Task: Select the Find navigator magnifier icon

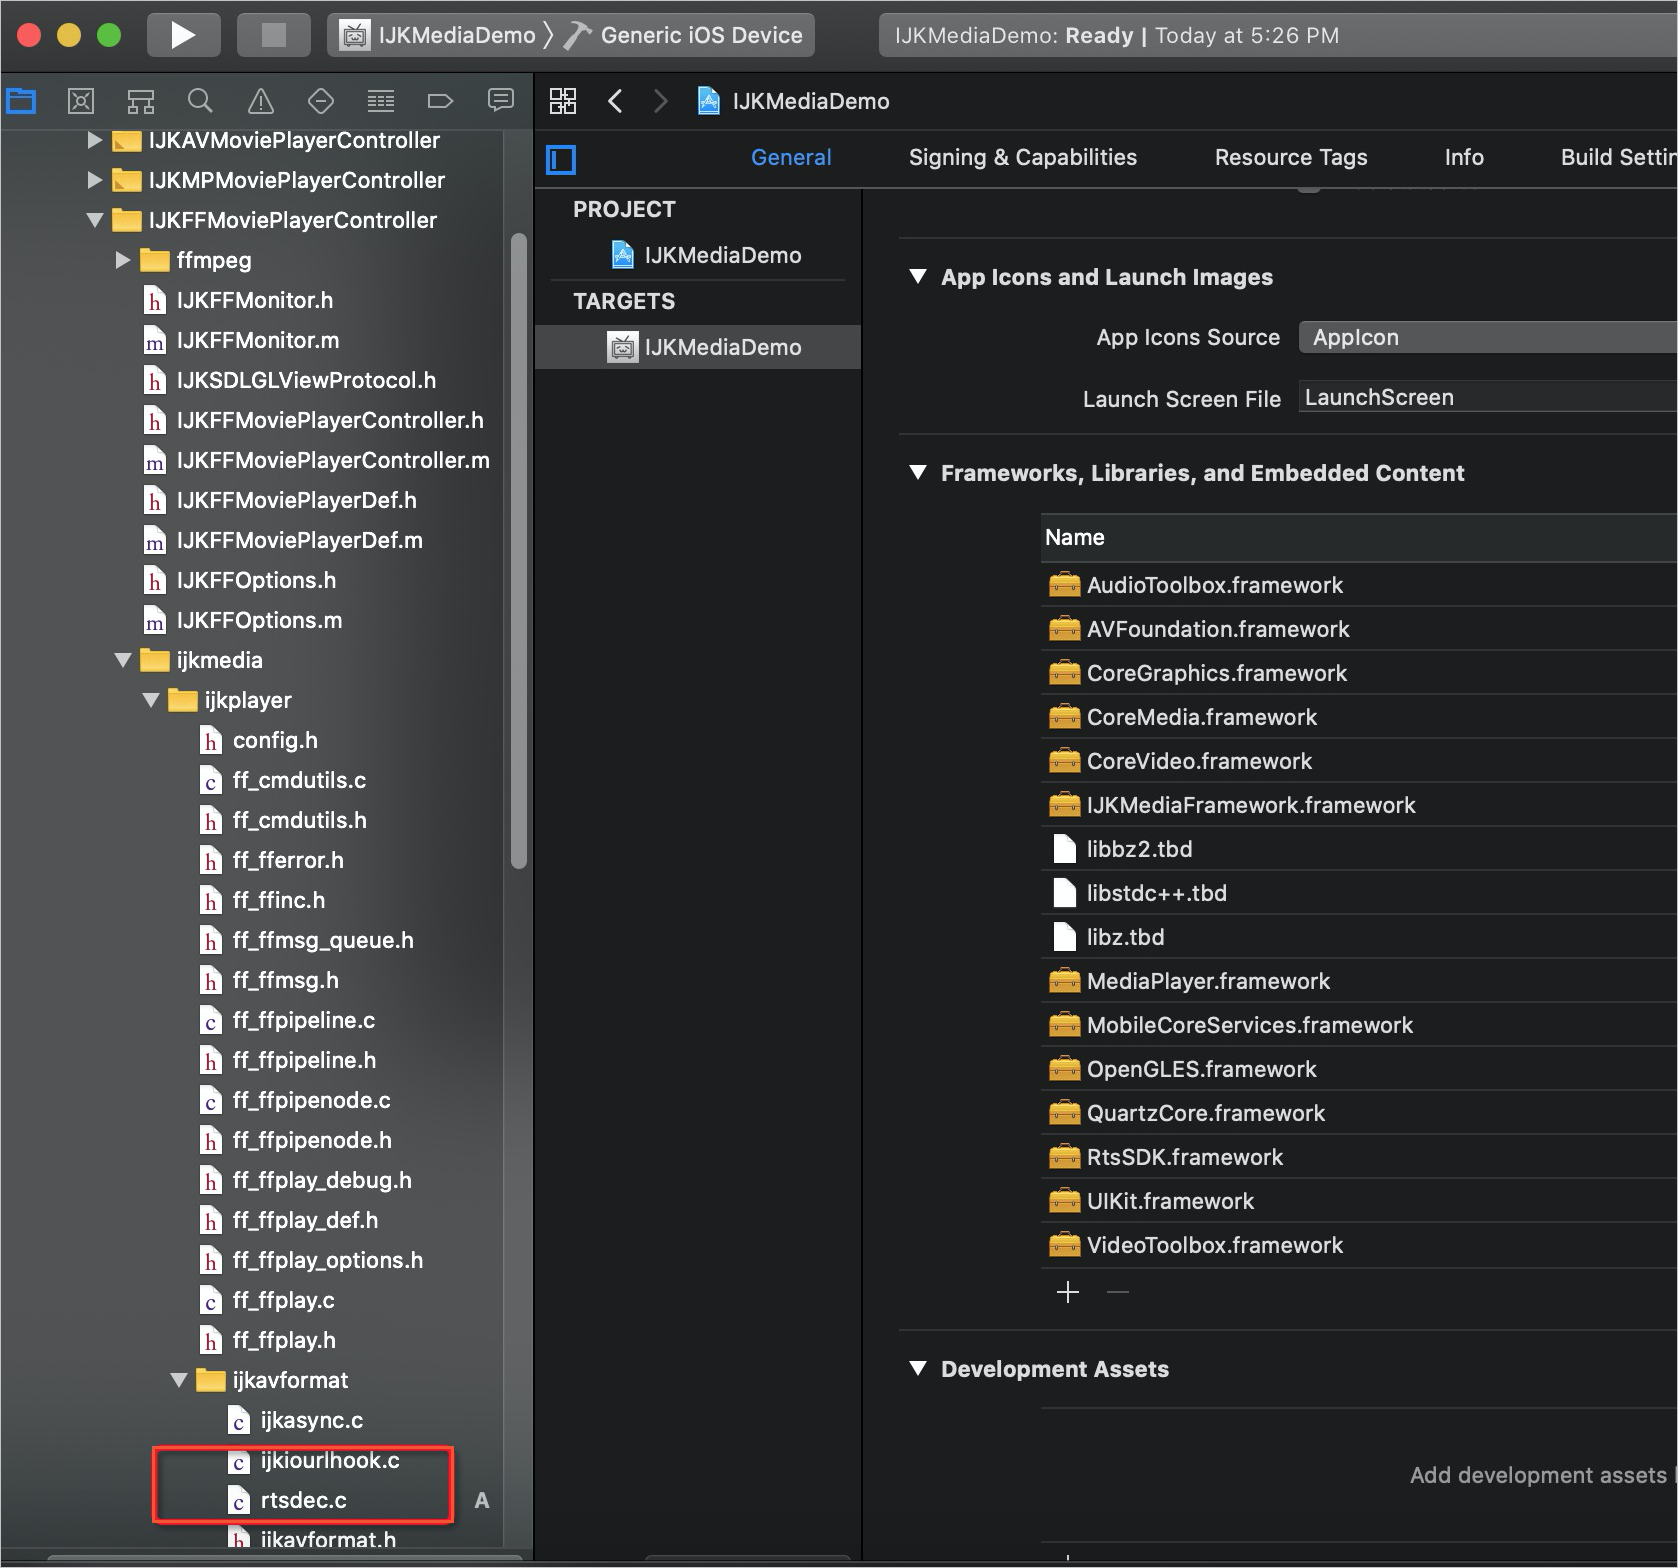Action: pos(200,101)
